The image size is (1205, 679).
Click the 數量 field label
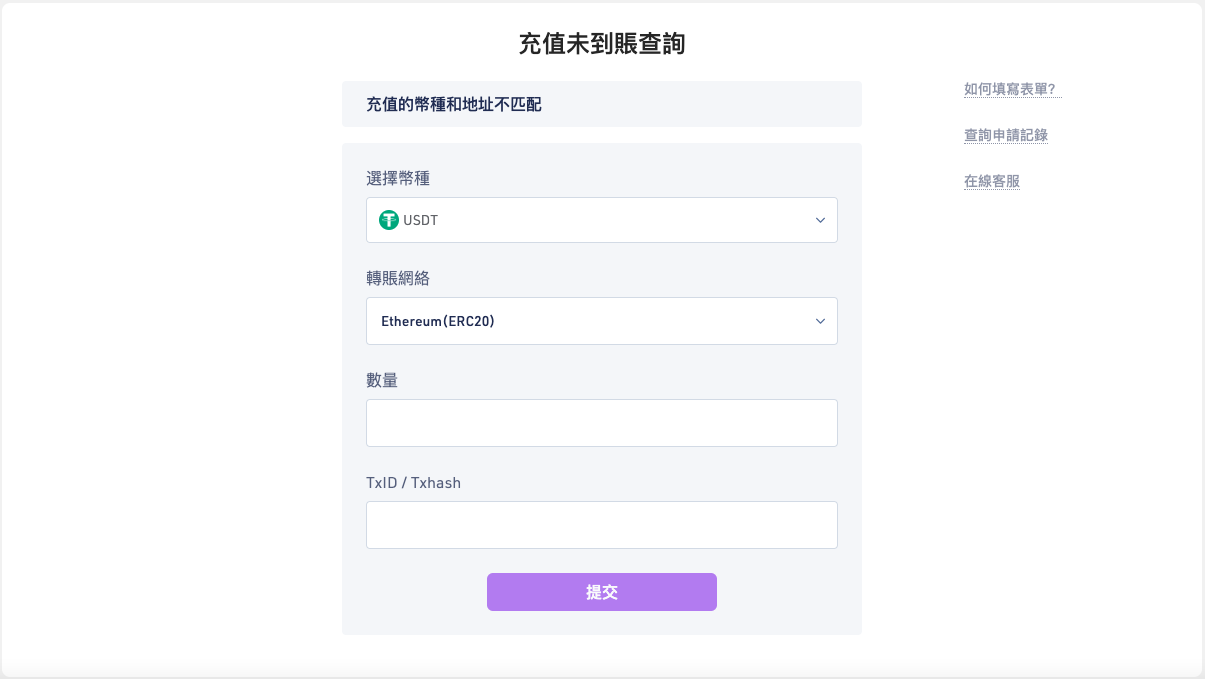382,380
